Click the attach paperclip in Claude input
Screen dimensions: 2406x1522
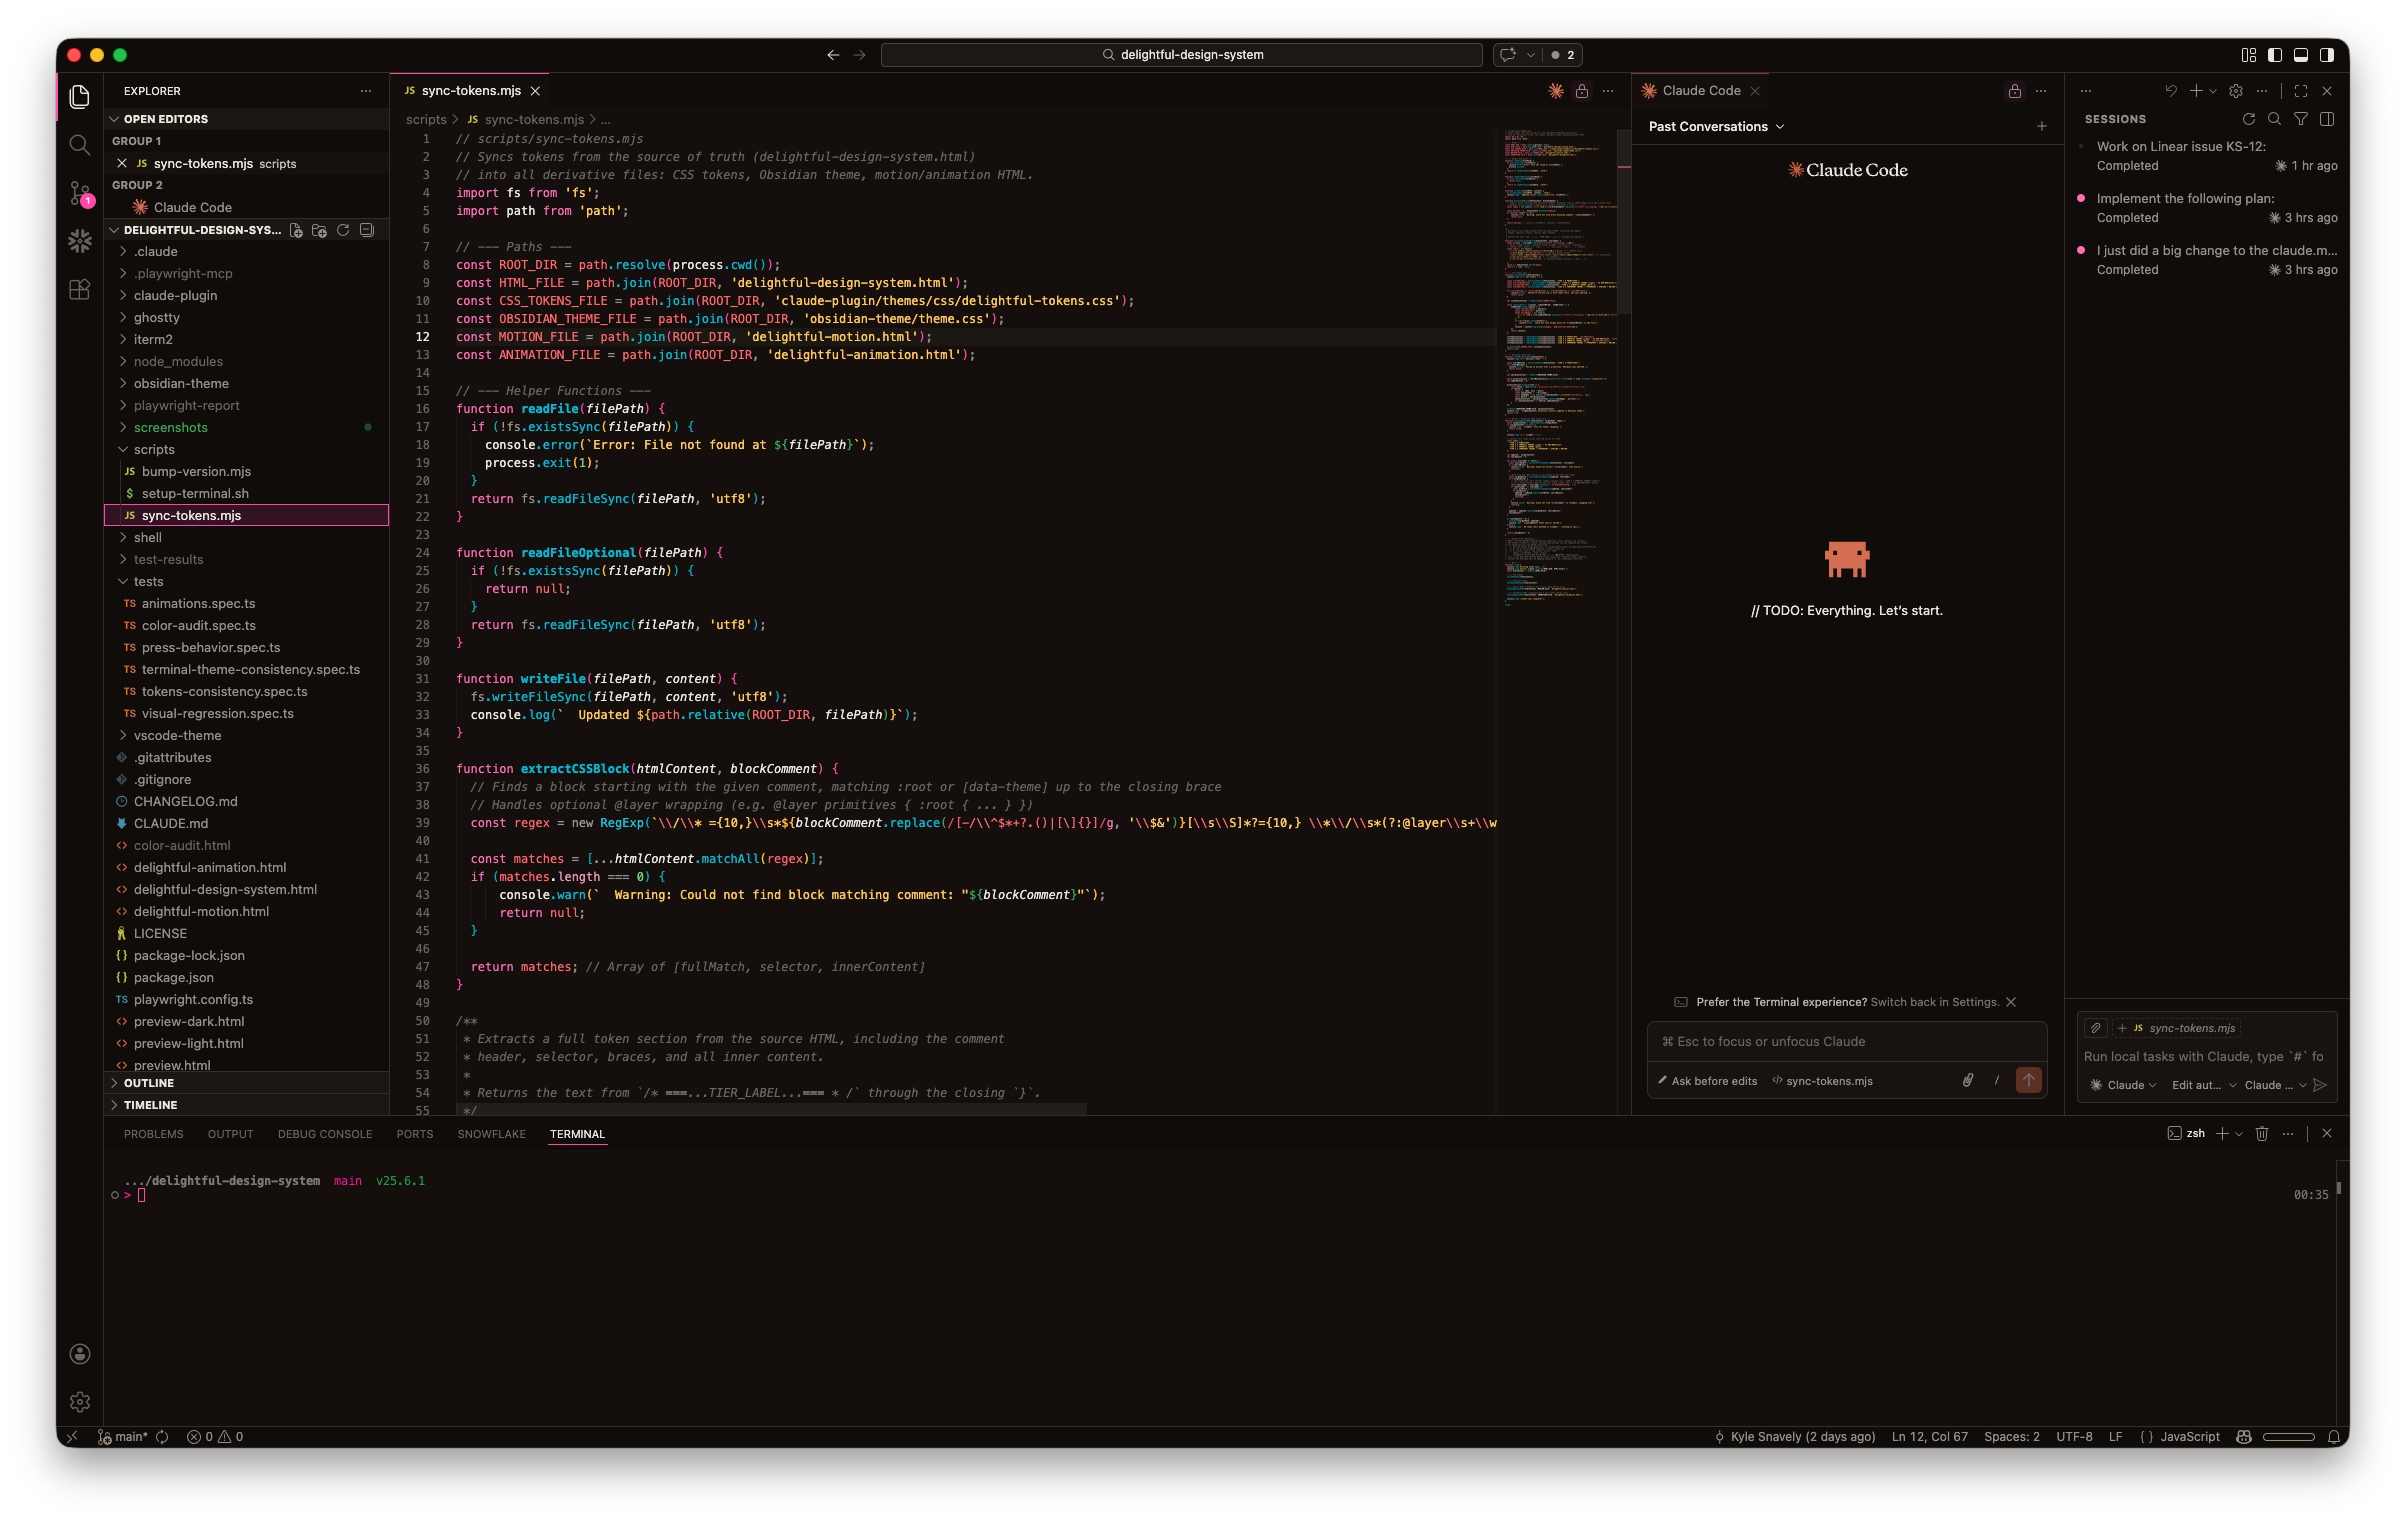pyautogui.click(x=1967, y=1080)
